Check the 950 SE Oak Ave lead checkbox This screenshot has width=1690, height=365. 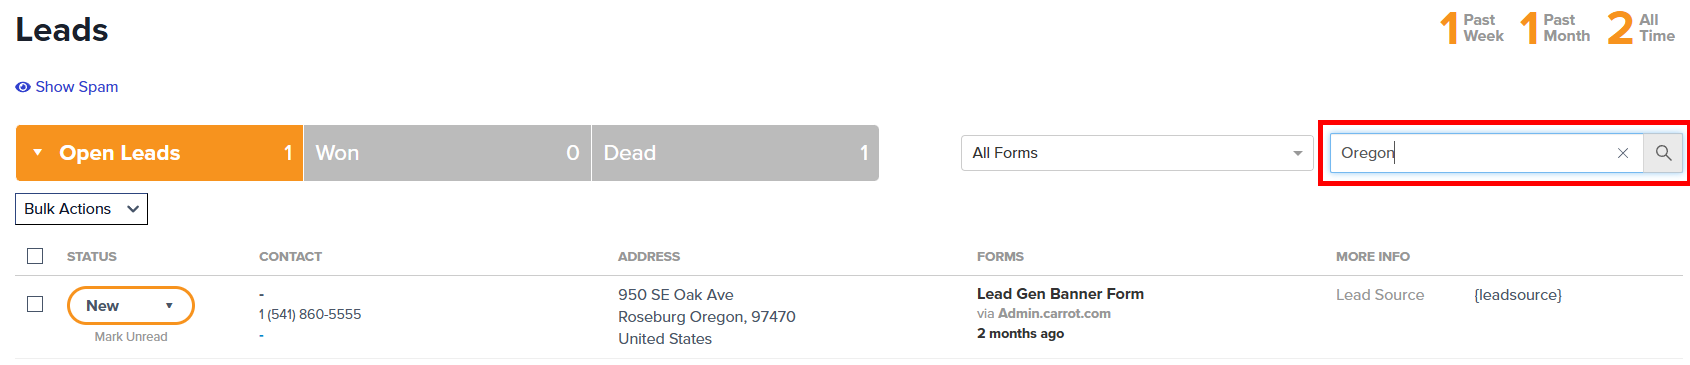pyautogui.click(x=35, y=304)
